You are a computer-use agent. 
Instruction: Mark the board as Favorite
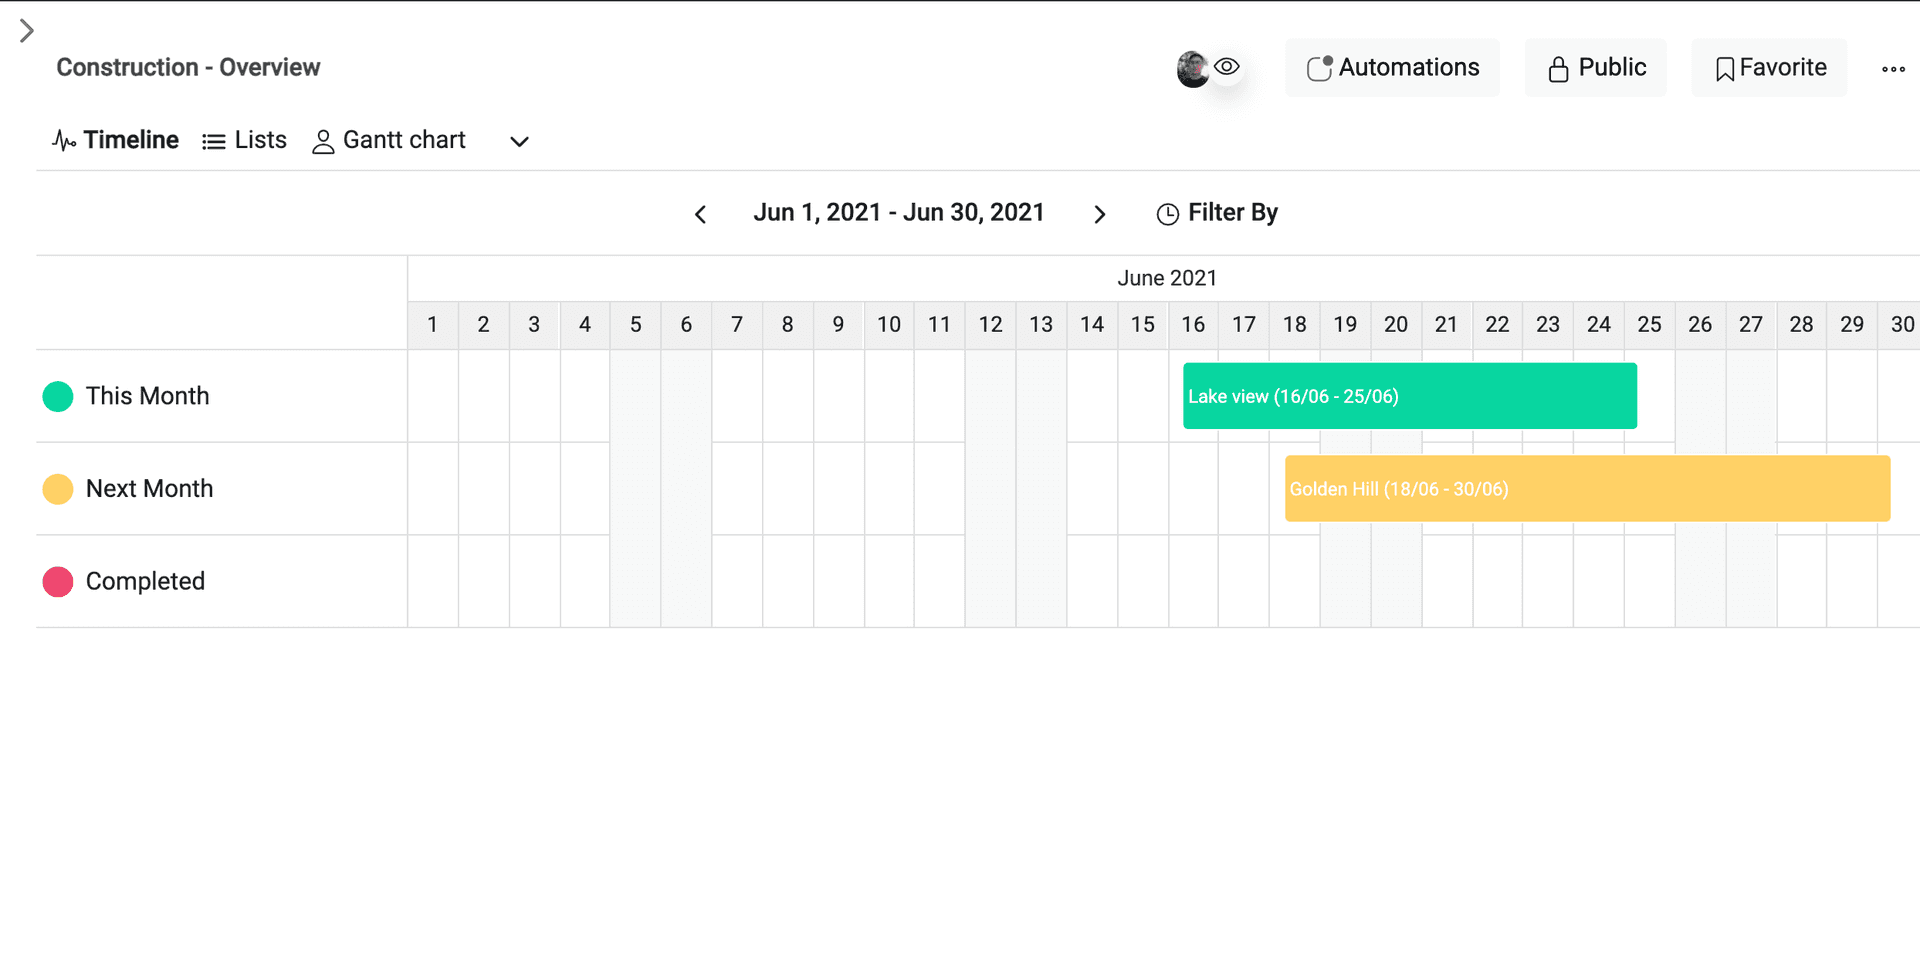[x=1769, y=68]
